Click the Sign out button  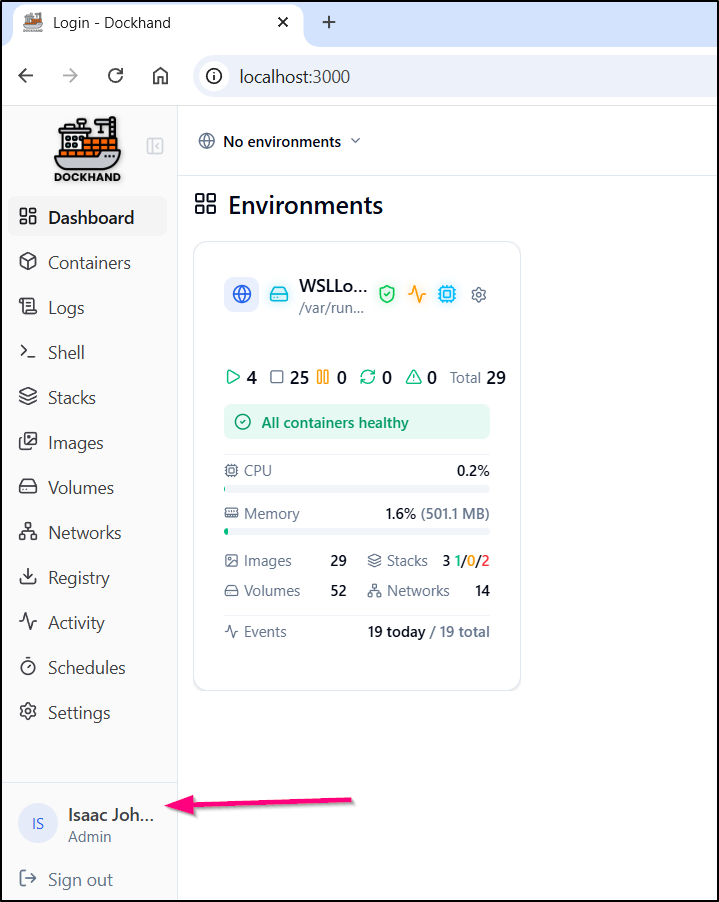coord(80,880)
